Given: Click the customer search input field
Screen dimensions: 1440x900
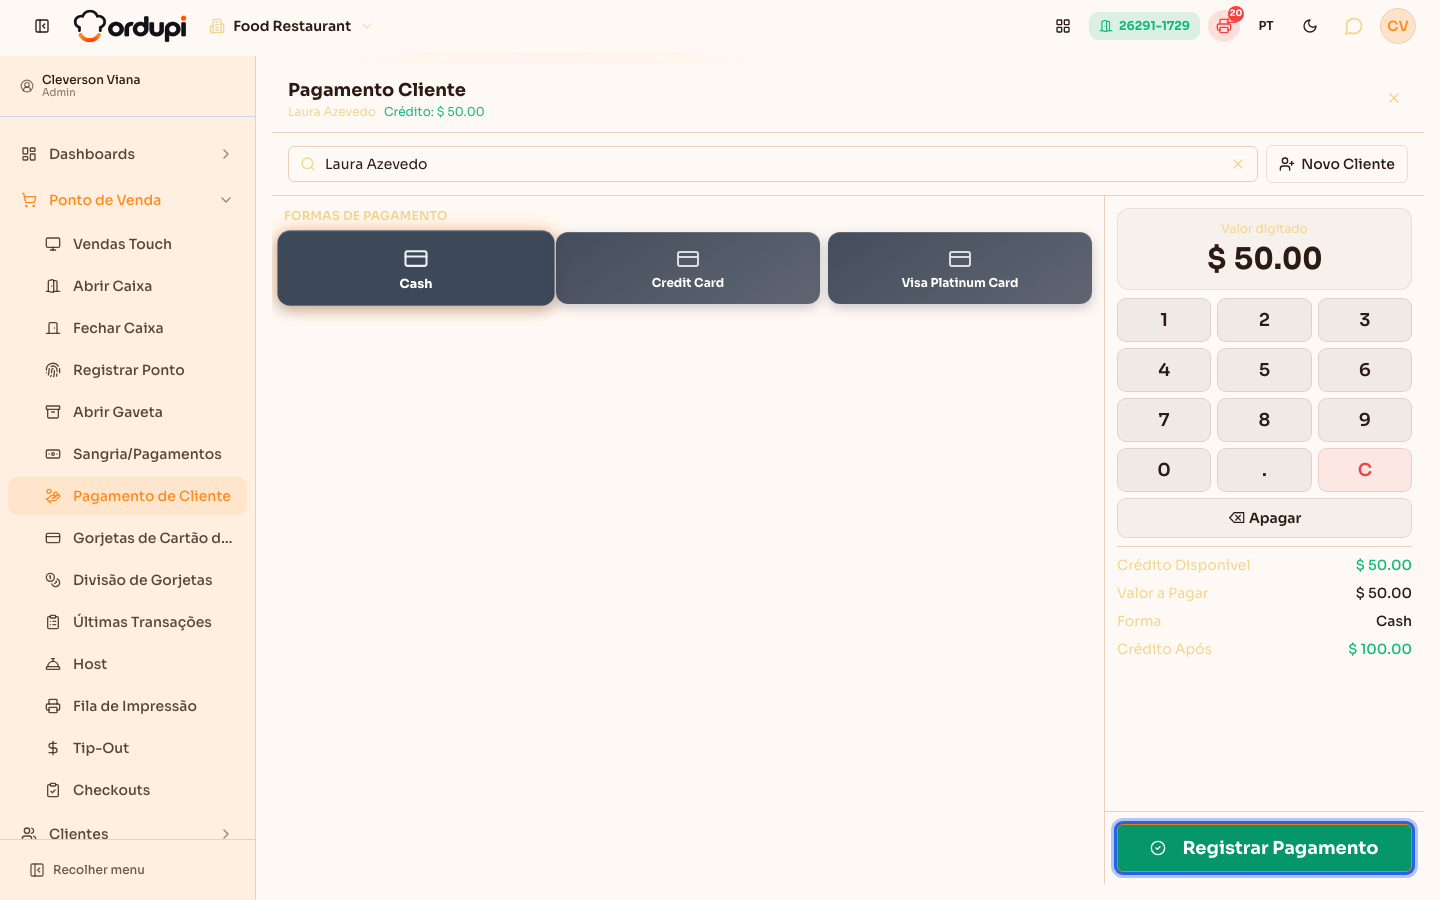Looking at the screenshot, I should [772, 164].
